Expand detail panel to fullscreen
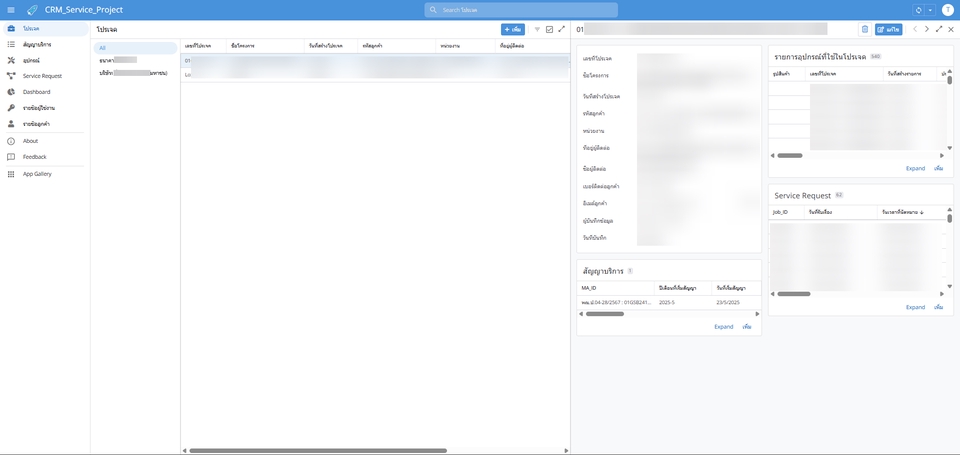Image resolution: width=960 pixels, height=455 pixels. click(939, 29)
